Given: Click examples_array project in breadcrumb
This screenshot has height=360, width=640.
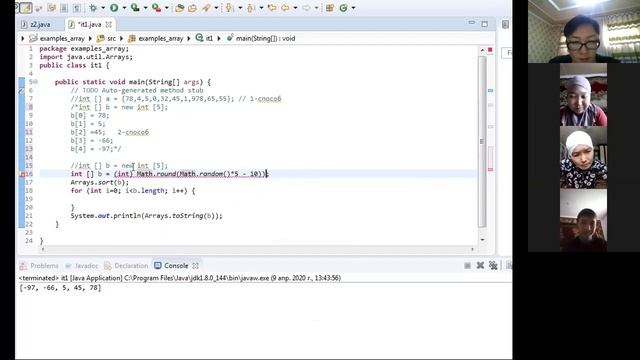Looking at the screenshot, I should click(57, 38).
